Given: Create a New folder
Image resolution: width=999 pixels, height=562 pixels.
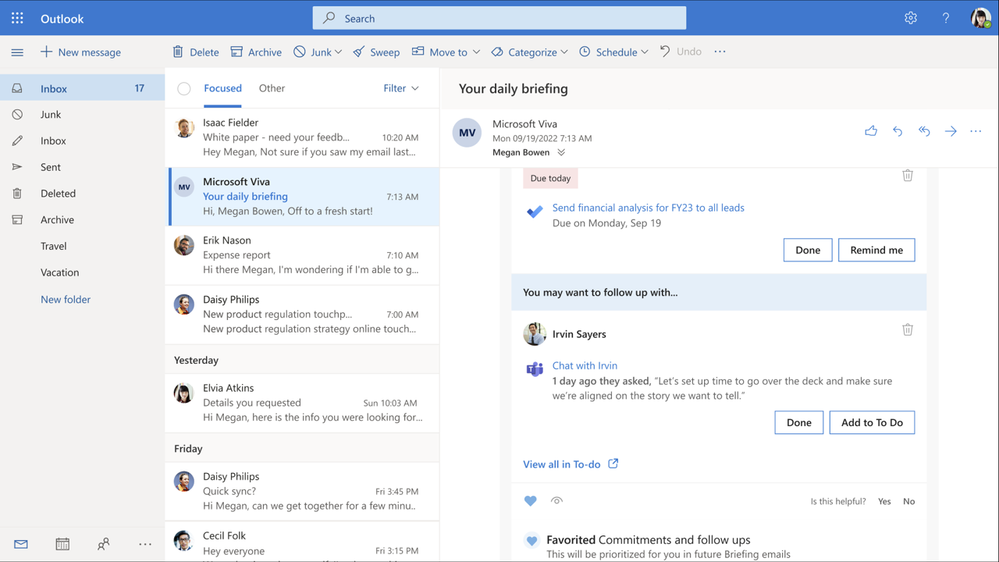Looking at the screenshot, I should coord(66,299).
